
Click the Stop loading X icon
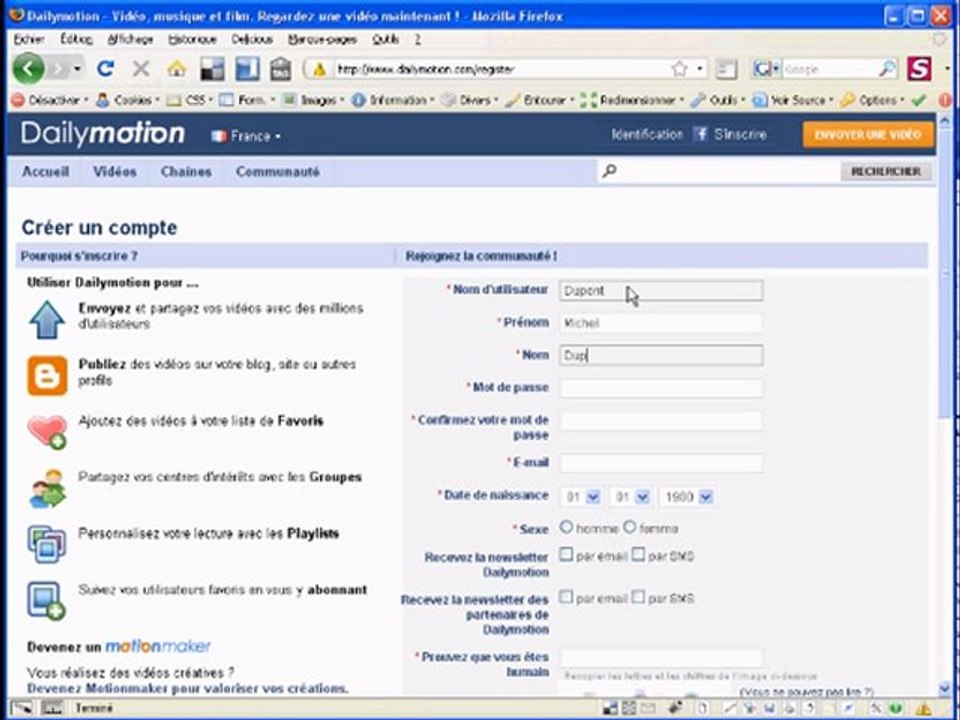tap(141, 69)
